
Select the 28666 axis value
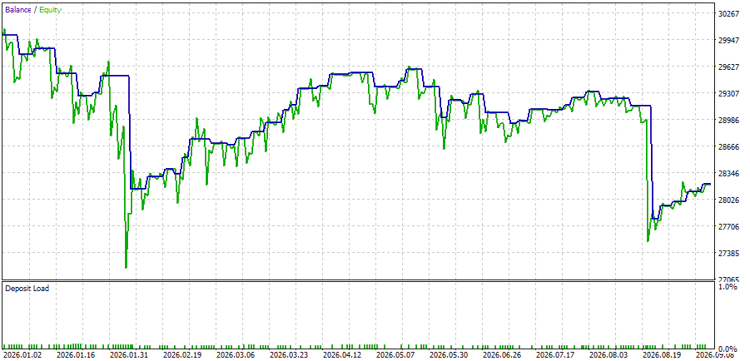pos(729,147)
